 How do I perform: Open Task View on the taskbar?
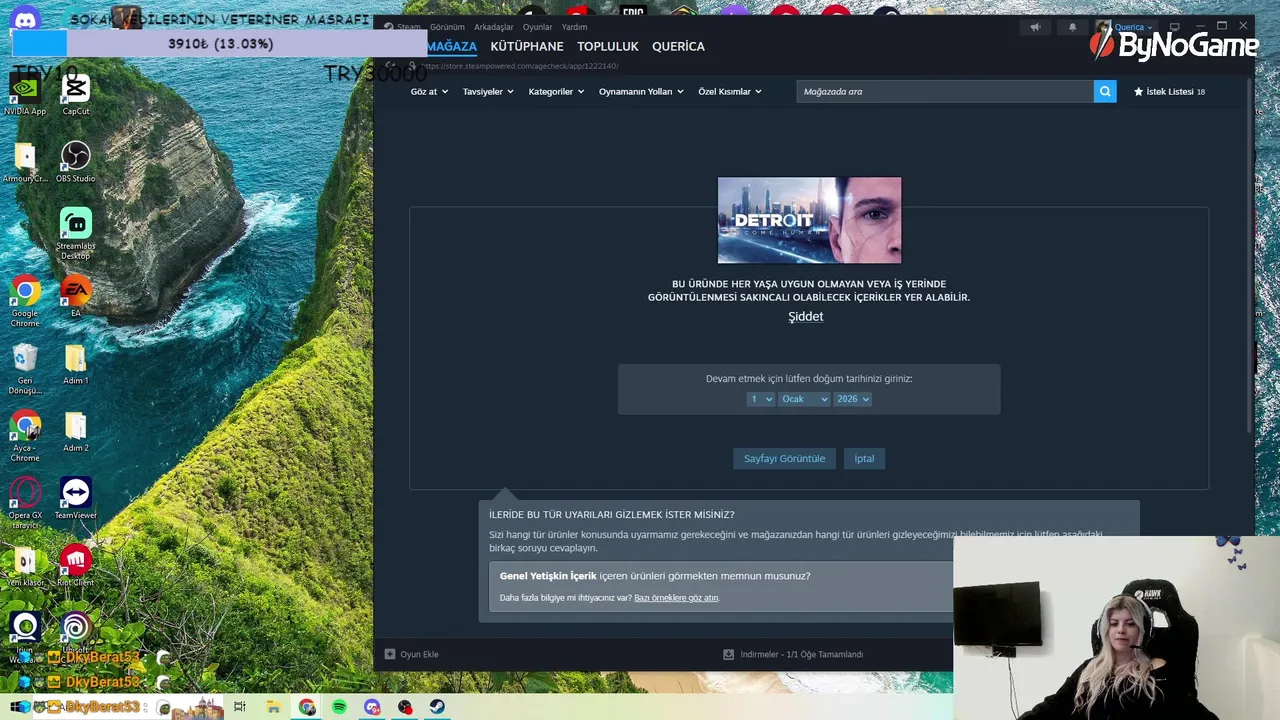[x=240, y=707]
